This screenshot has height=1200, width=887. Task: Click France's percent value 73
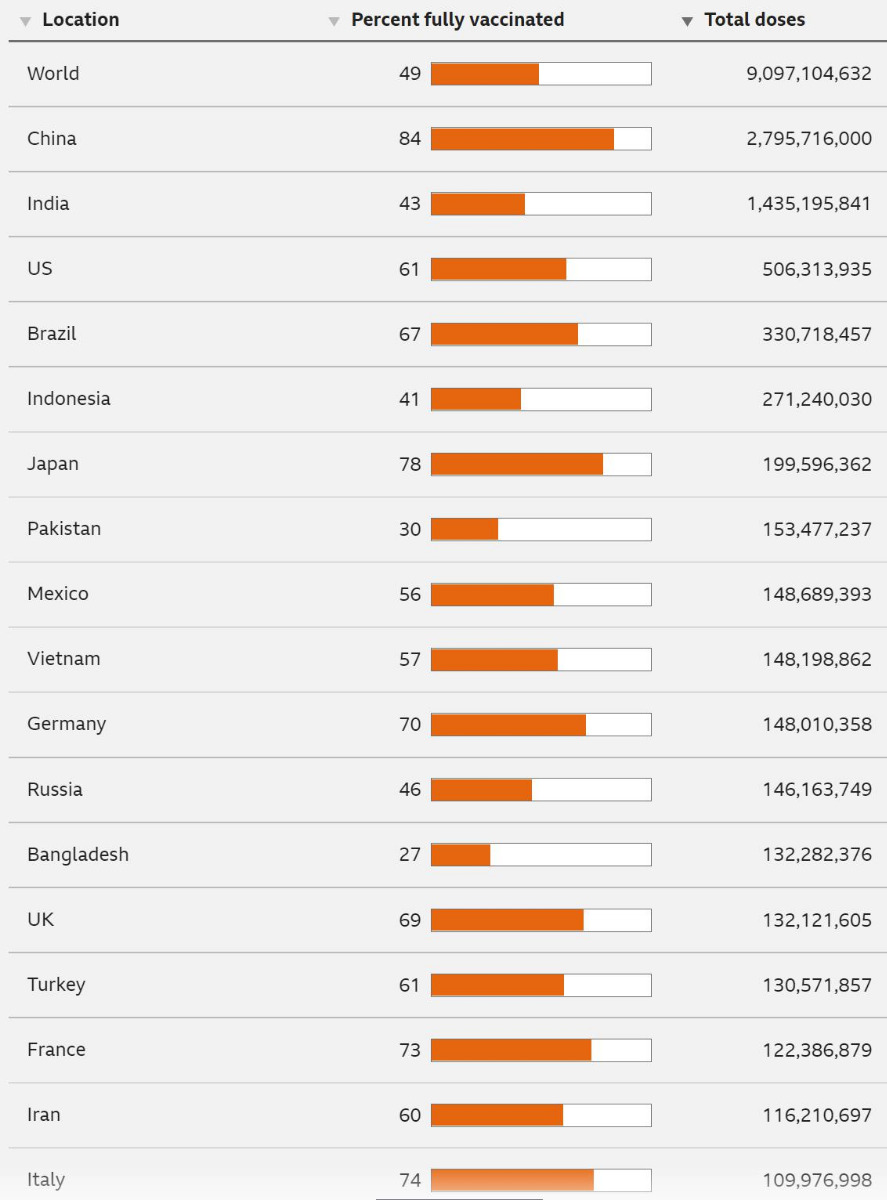pos(410,1050)
